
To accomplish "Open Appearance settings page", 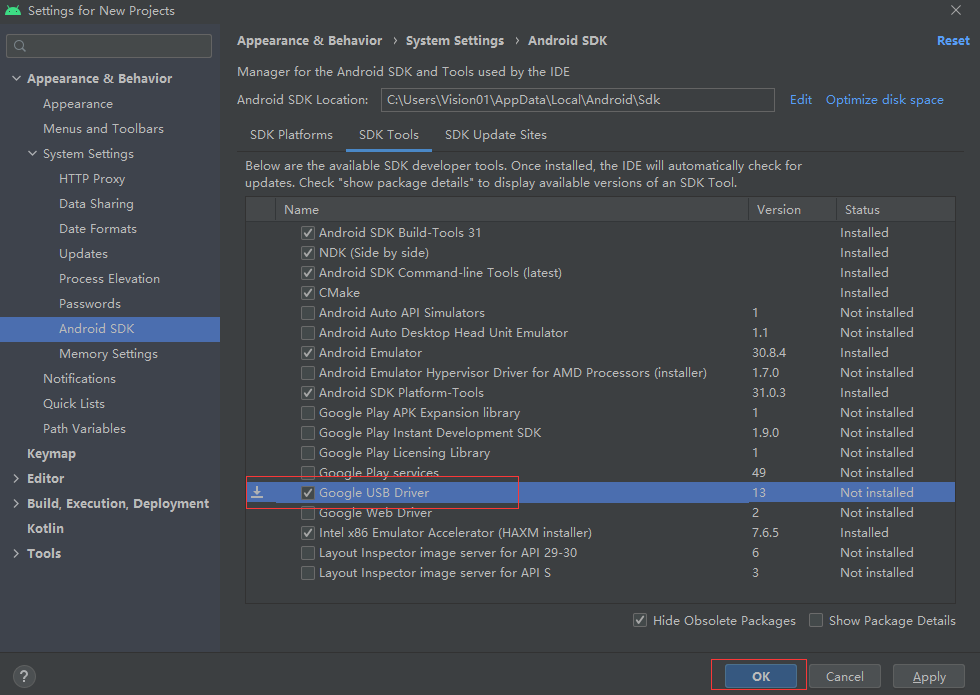I will (78, 104).
